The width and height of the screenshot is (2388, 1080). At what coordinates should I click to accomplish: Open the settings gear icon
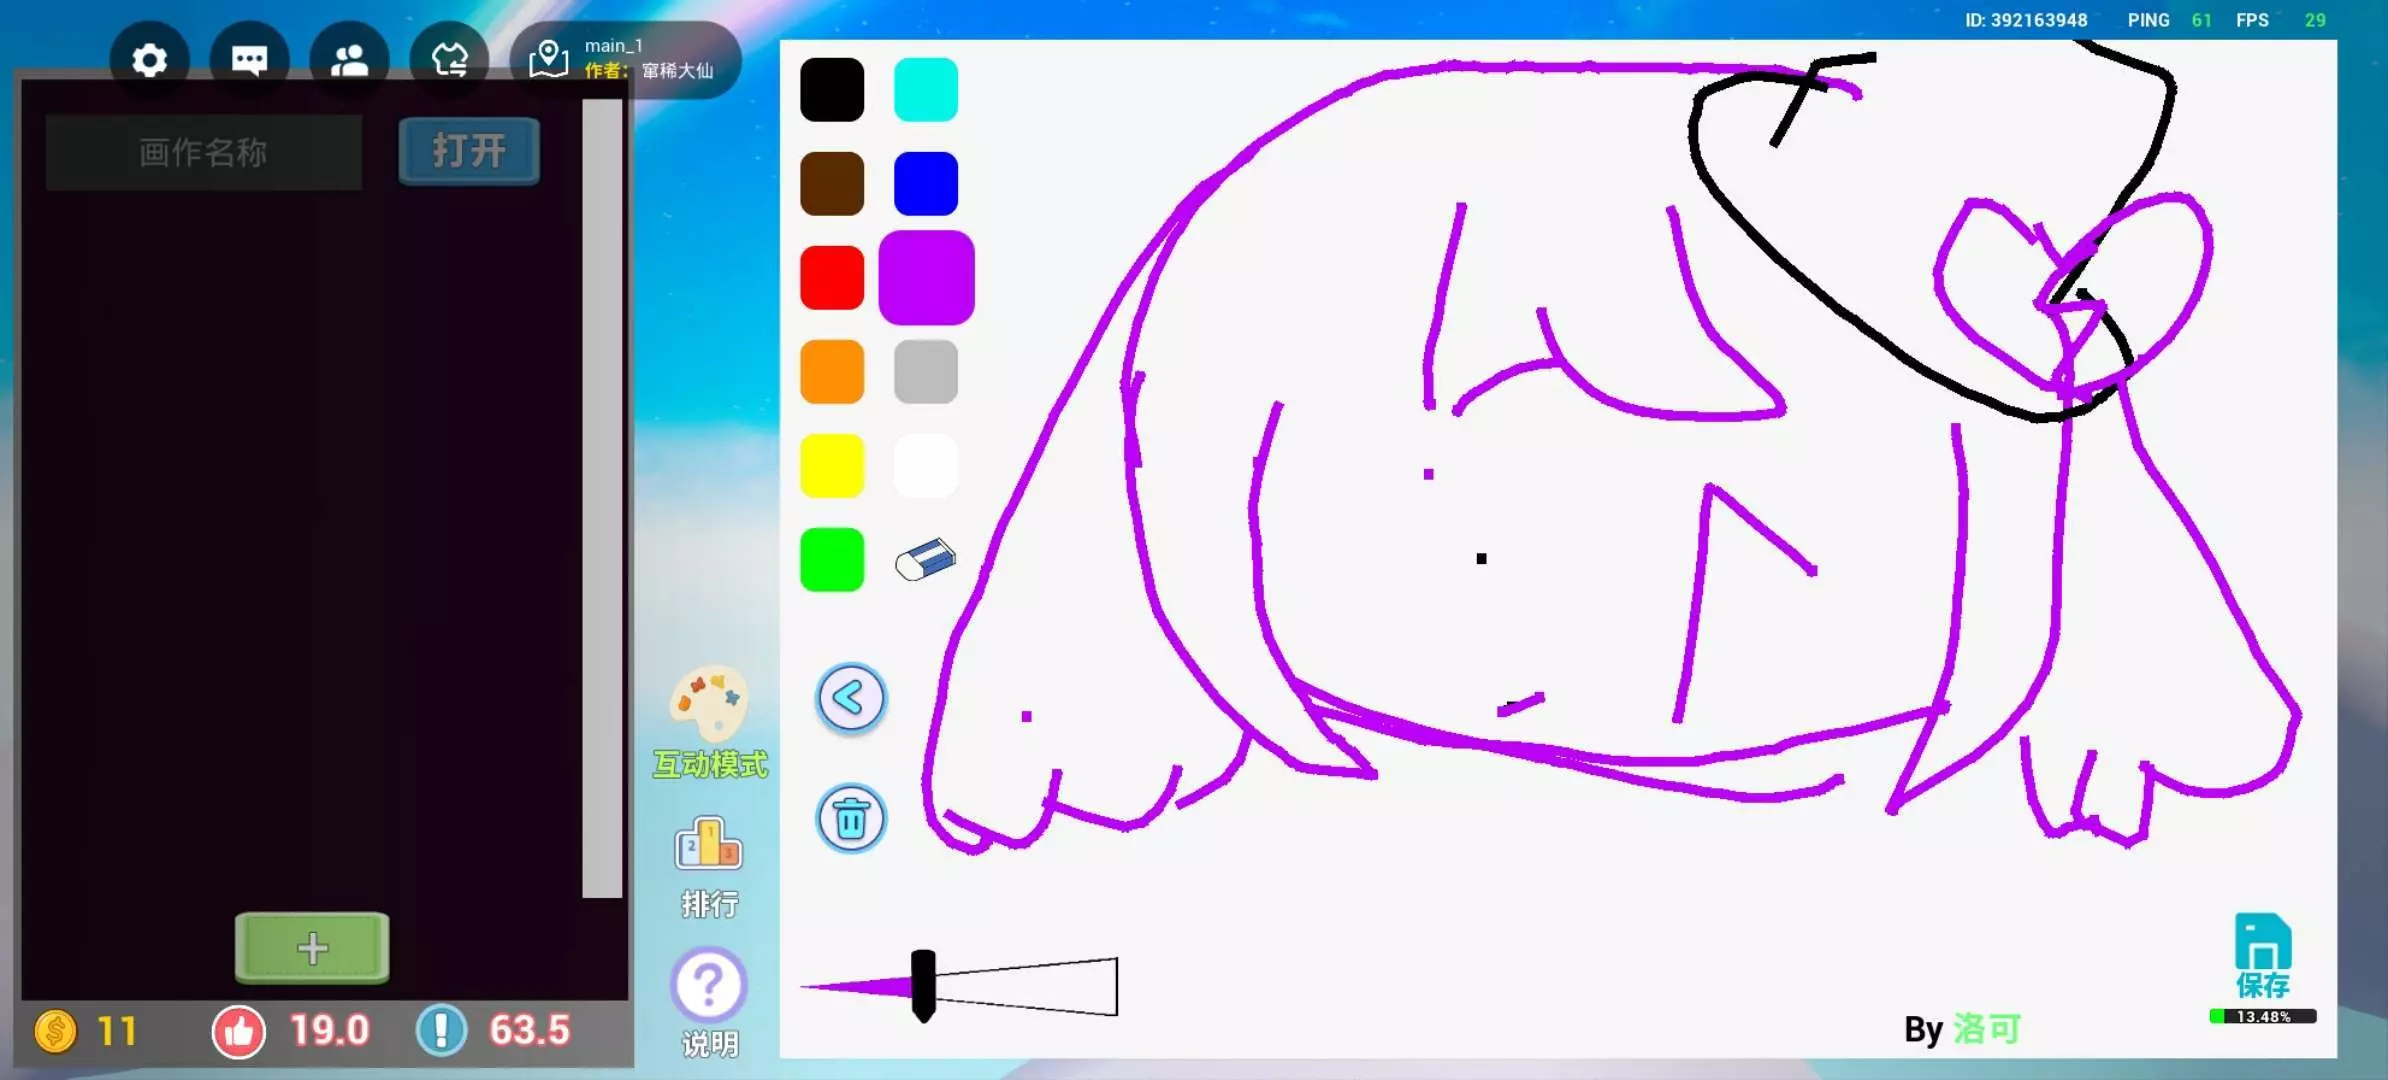[x=149, y=60]
